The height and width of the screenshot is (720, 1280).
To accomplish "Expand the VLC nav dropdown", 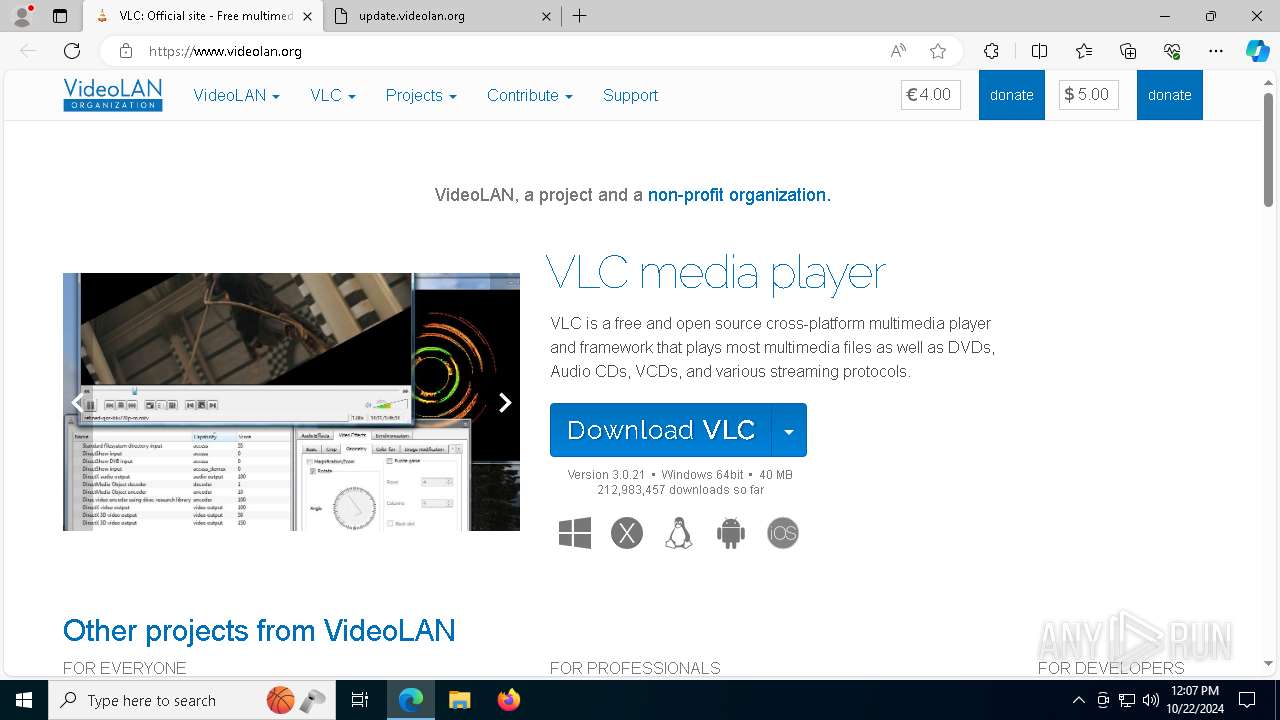I will coord(333,95).
